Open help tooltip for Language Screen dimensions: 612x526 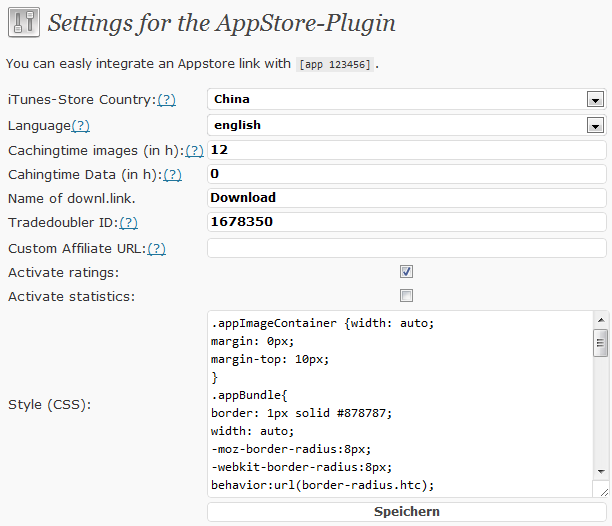[x=80, y=126]
